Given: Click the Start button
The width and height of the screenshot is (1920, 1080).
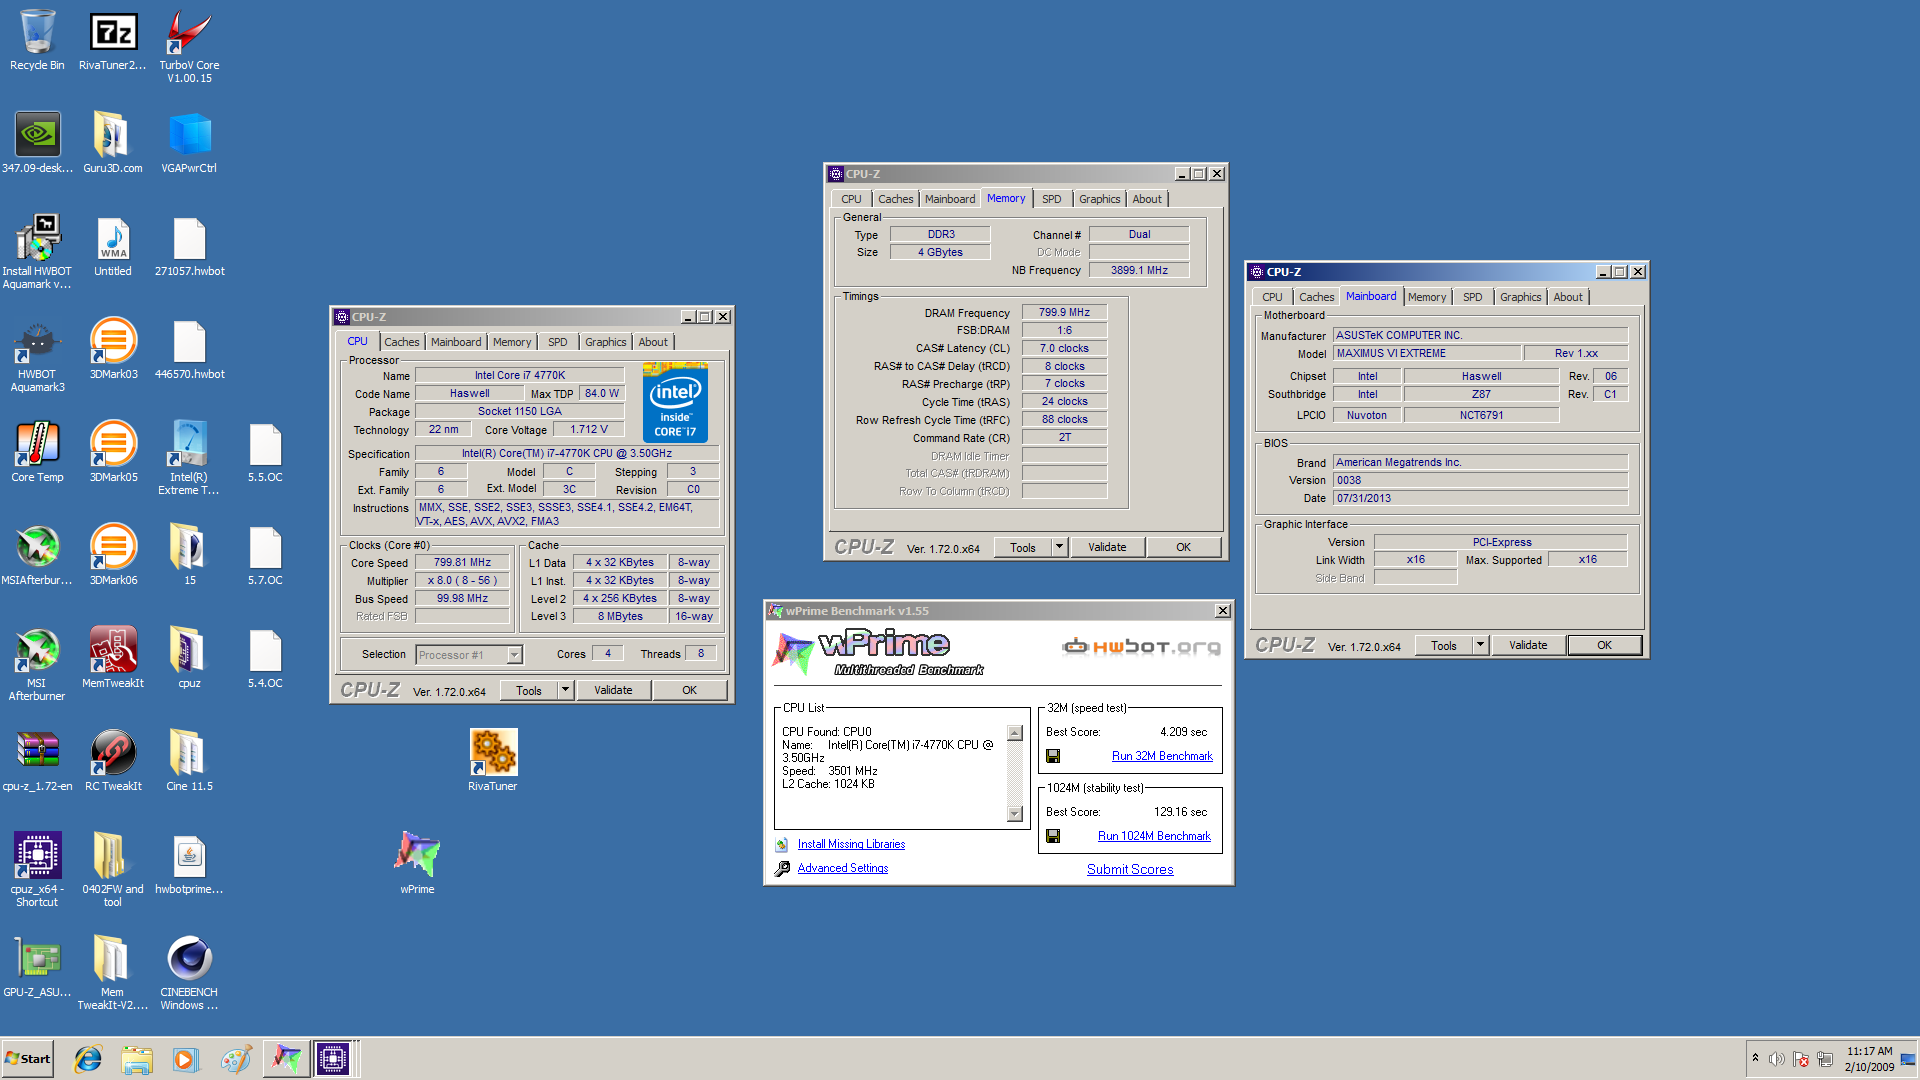Looking at the screenshot, I should [28, 1059].
